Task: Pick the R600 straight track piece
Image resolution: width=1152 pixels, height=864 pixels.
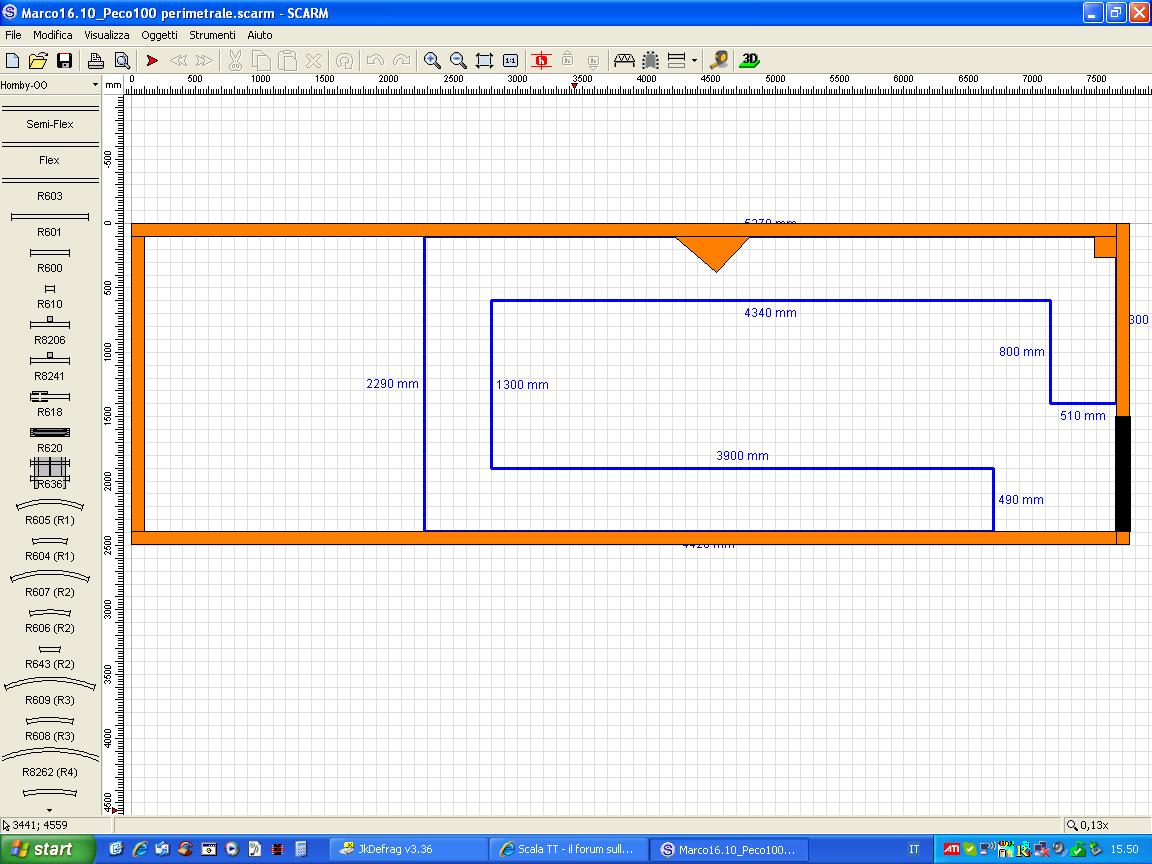Action: (50, 261)
